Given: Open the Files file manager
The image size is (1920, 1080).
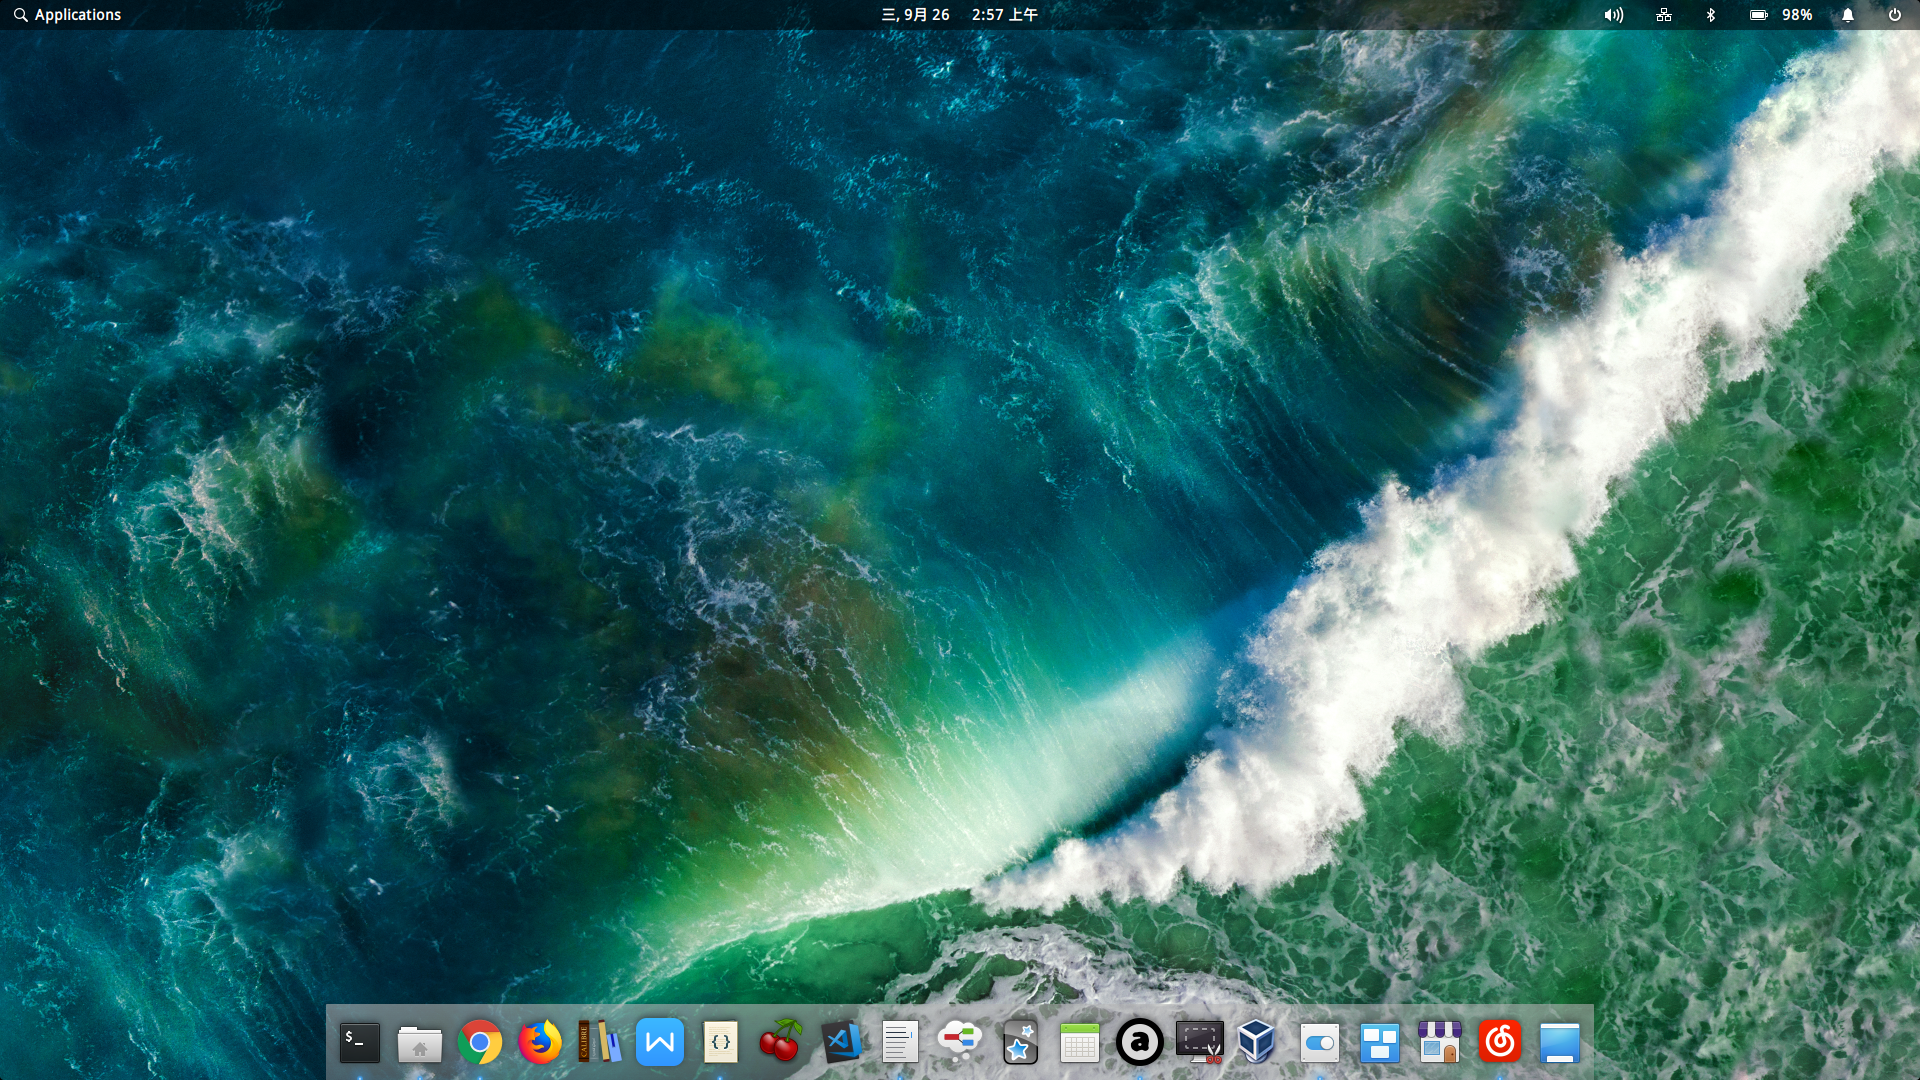Looking at the screenshot, I should pos(420,1042).
